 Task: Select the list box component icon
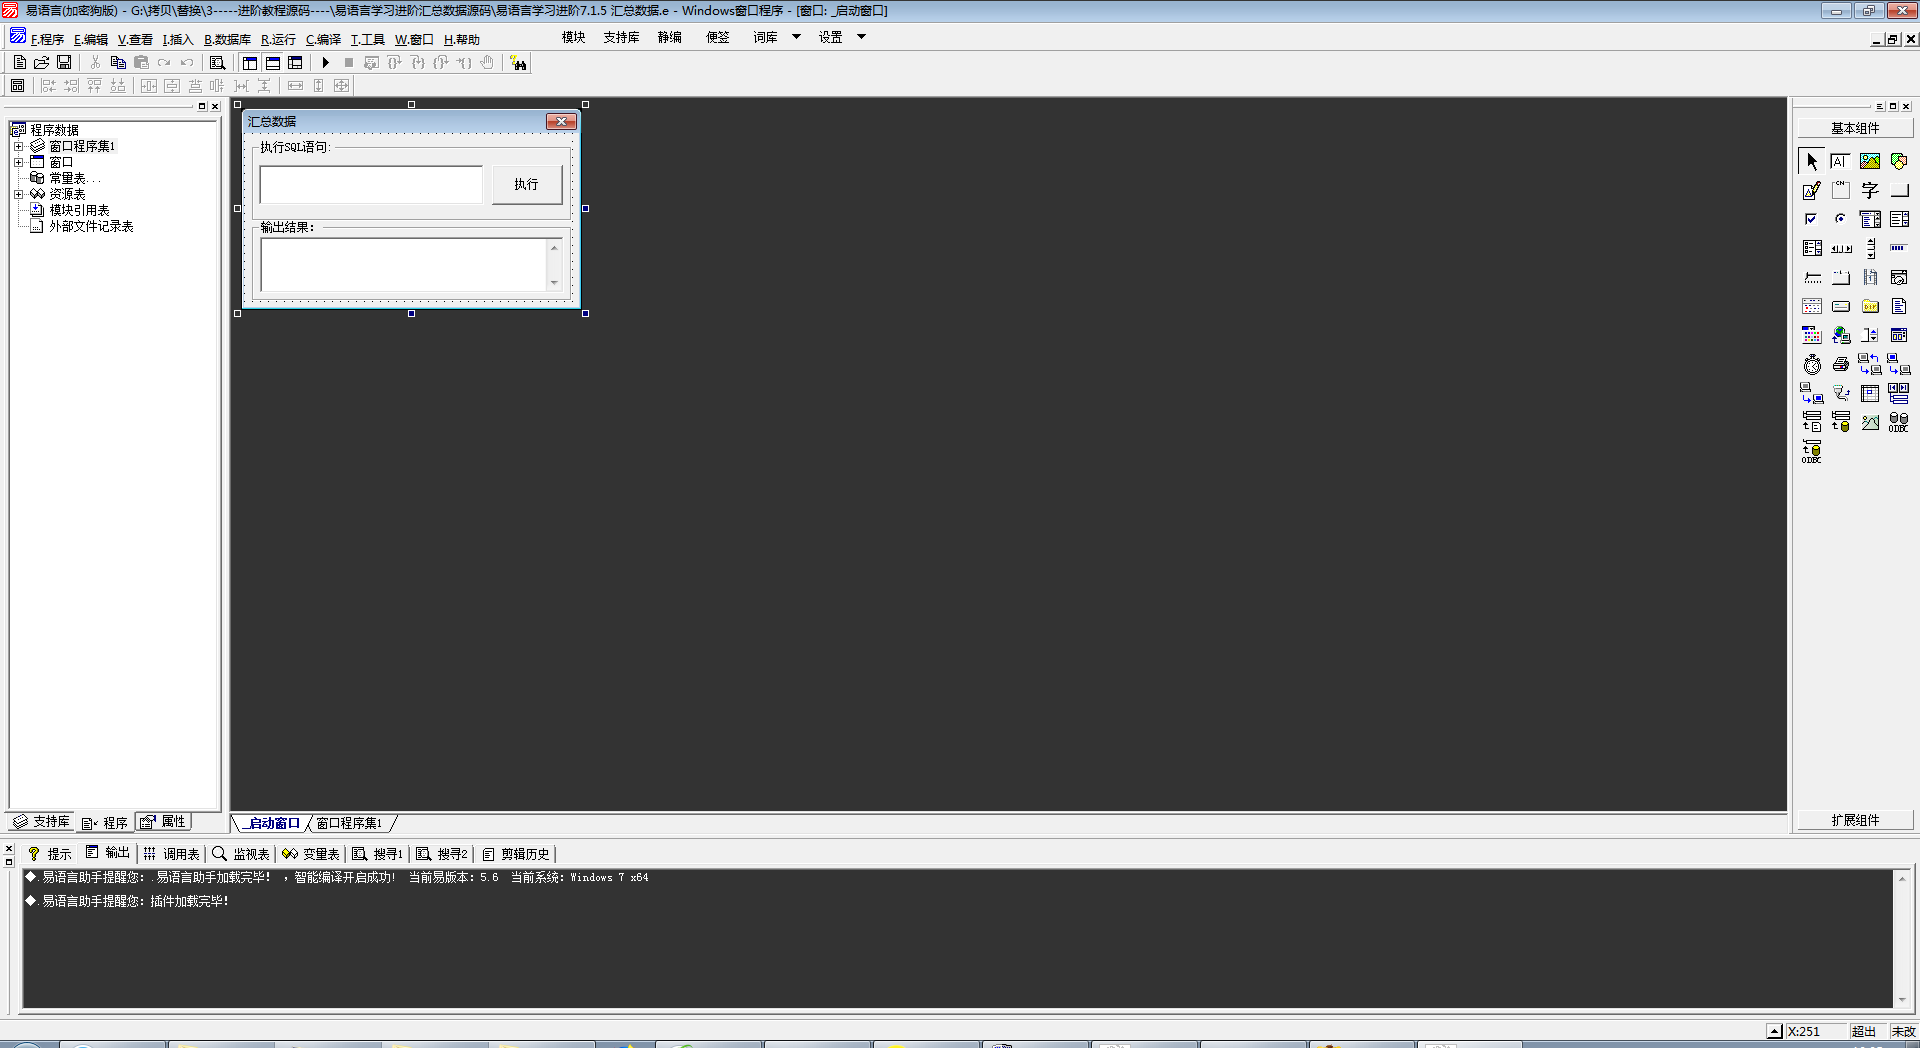pyautogui.click(x=1899, y=219)
